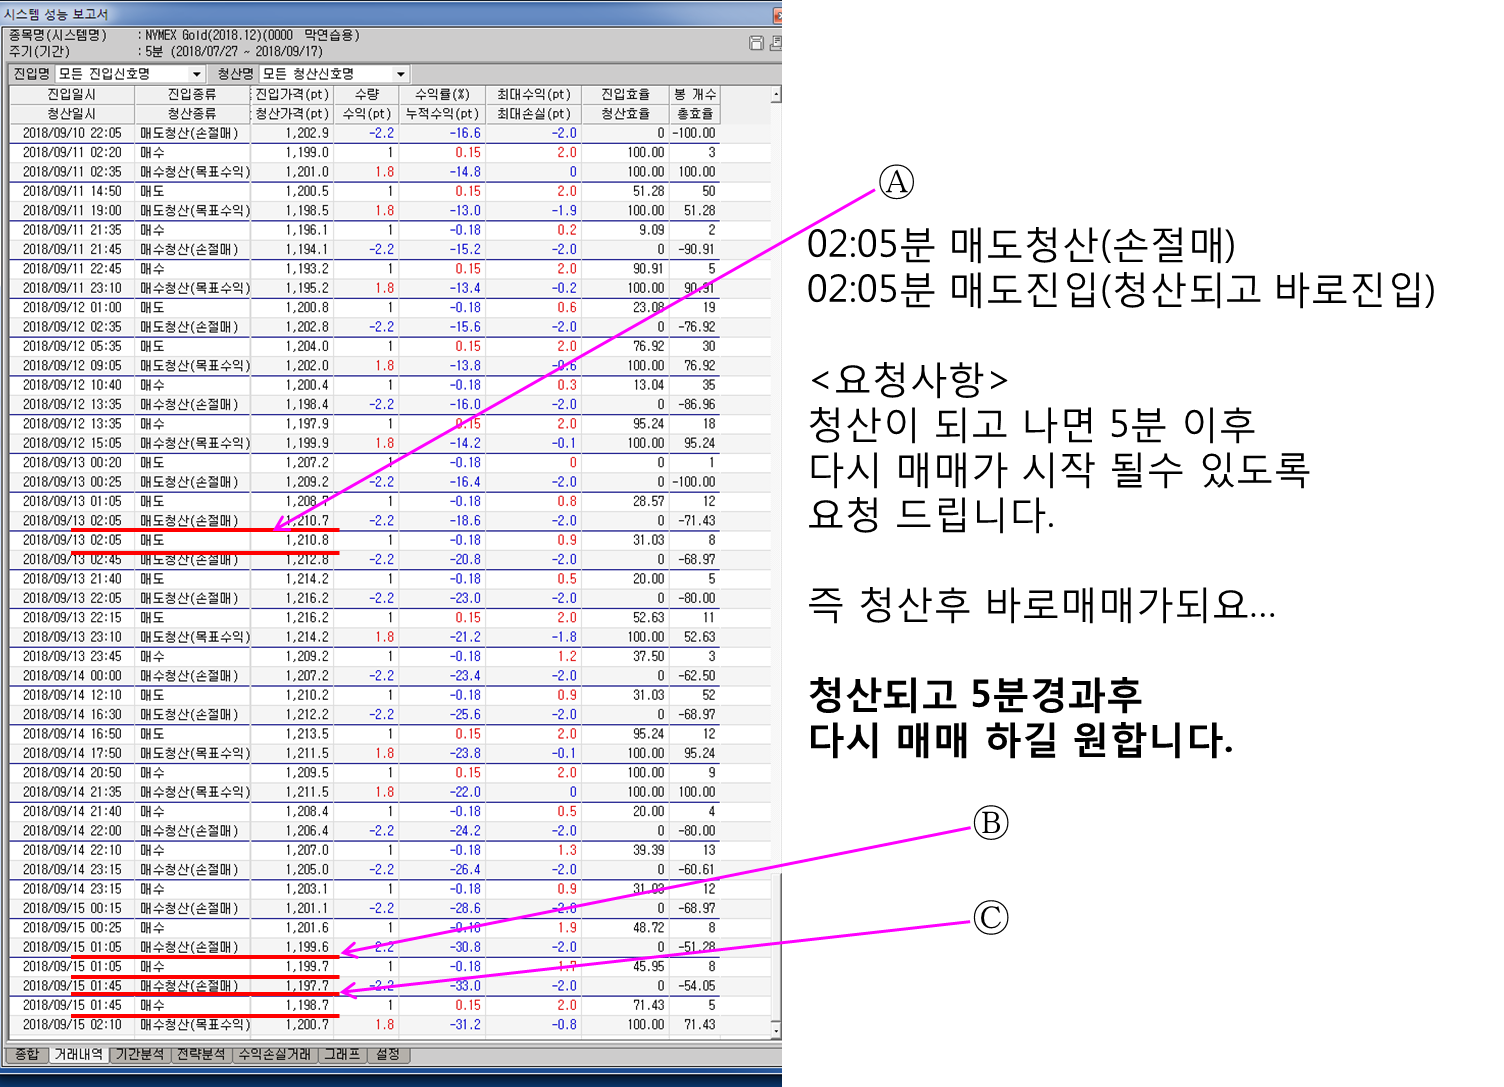Select the 2018/09/13 02:05 매도 entry row
Screen dimensions: 1504x1087
[x=390, y=540]
